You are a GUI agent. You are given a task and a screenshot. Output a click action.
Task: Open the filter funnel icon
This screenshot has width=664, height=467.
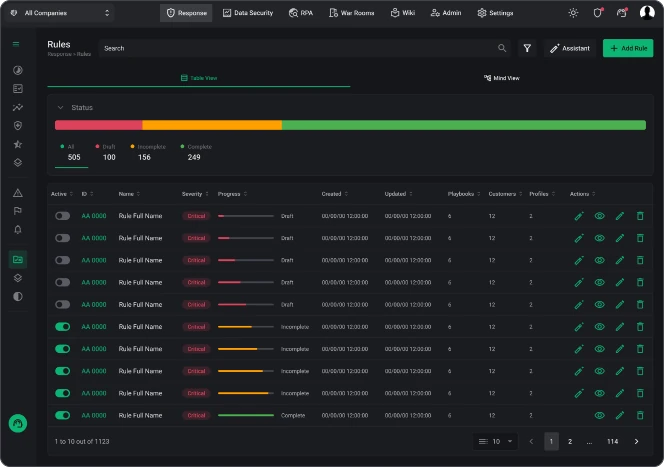[527, 48]
